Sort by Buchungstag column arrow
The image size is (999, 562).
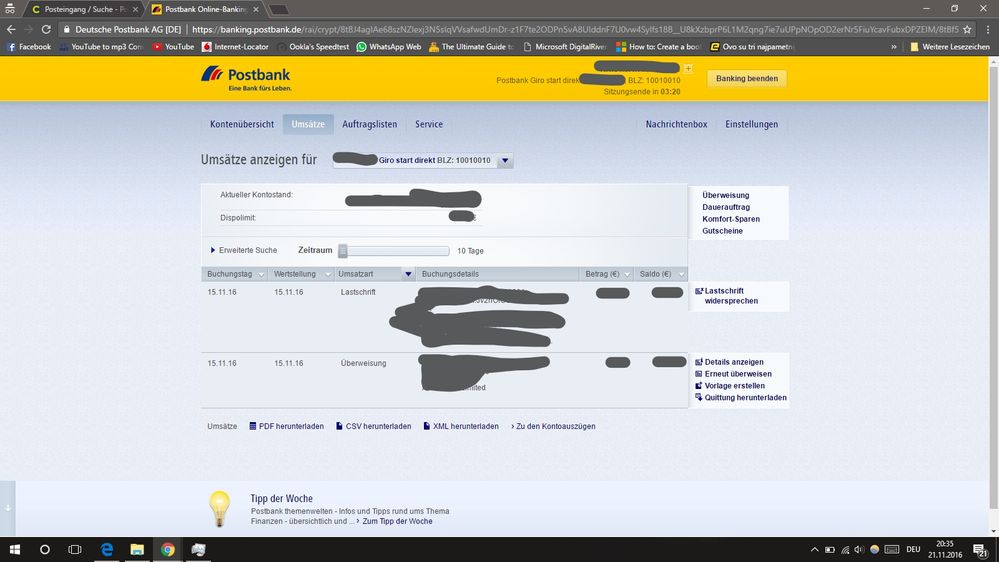click(261, 275)
